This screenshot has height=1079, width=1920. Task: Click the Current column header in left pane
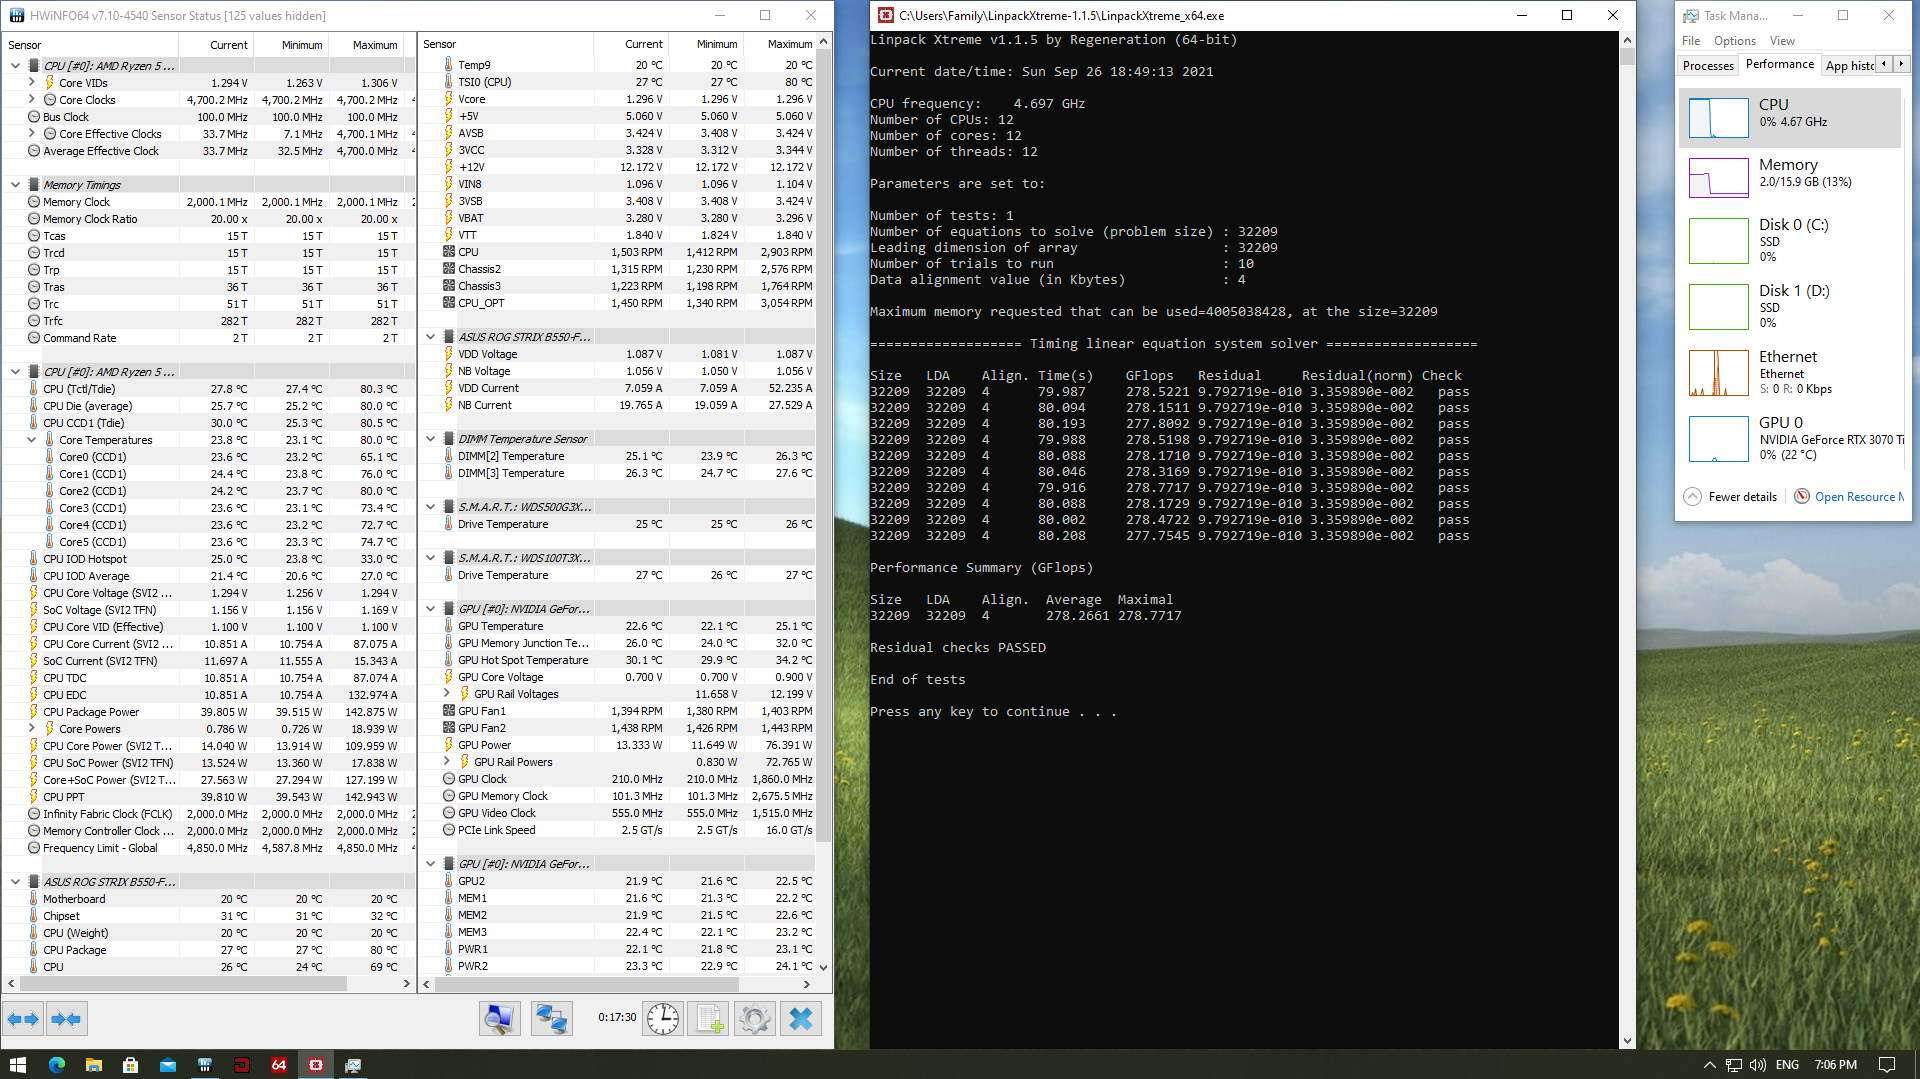[x=217, y=45]
